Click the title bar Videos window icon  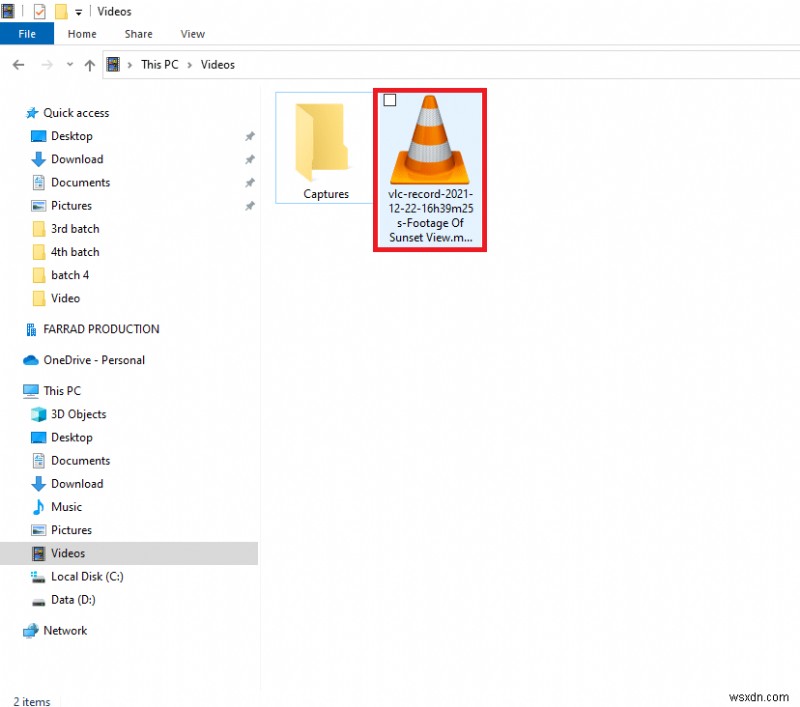[8, 11]
